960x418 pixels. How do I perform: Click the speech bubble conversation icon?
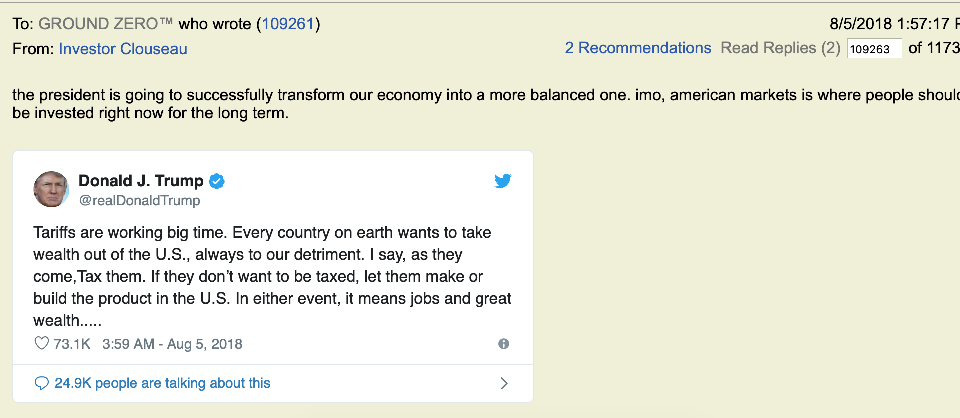coord(41,383)
